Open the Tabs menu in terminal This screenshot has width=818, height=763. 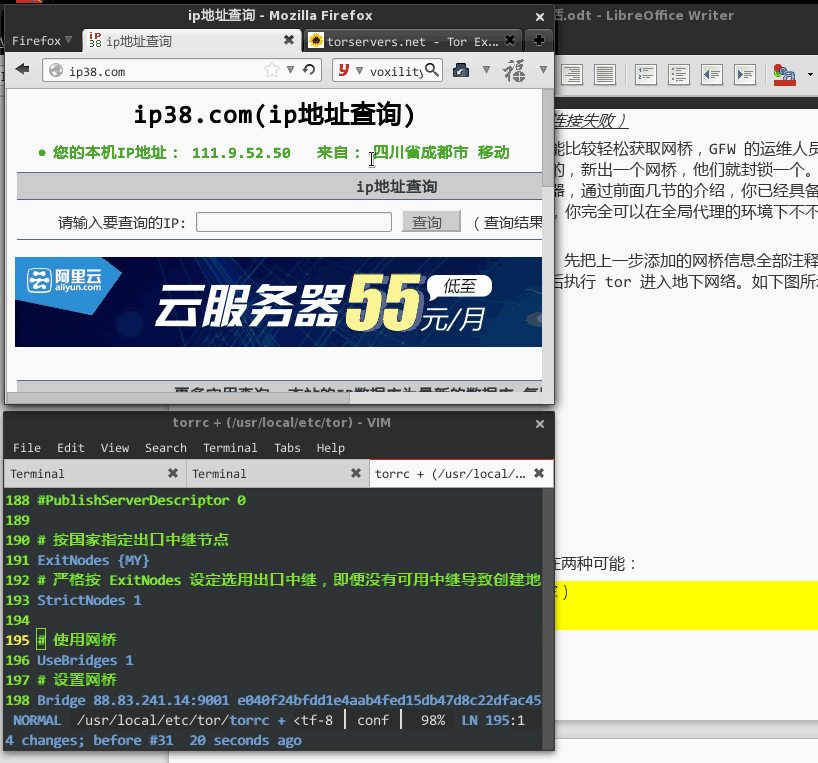pos(287,448)
